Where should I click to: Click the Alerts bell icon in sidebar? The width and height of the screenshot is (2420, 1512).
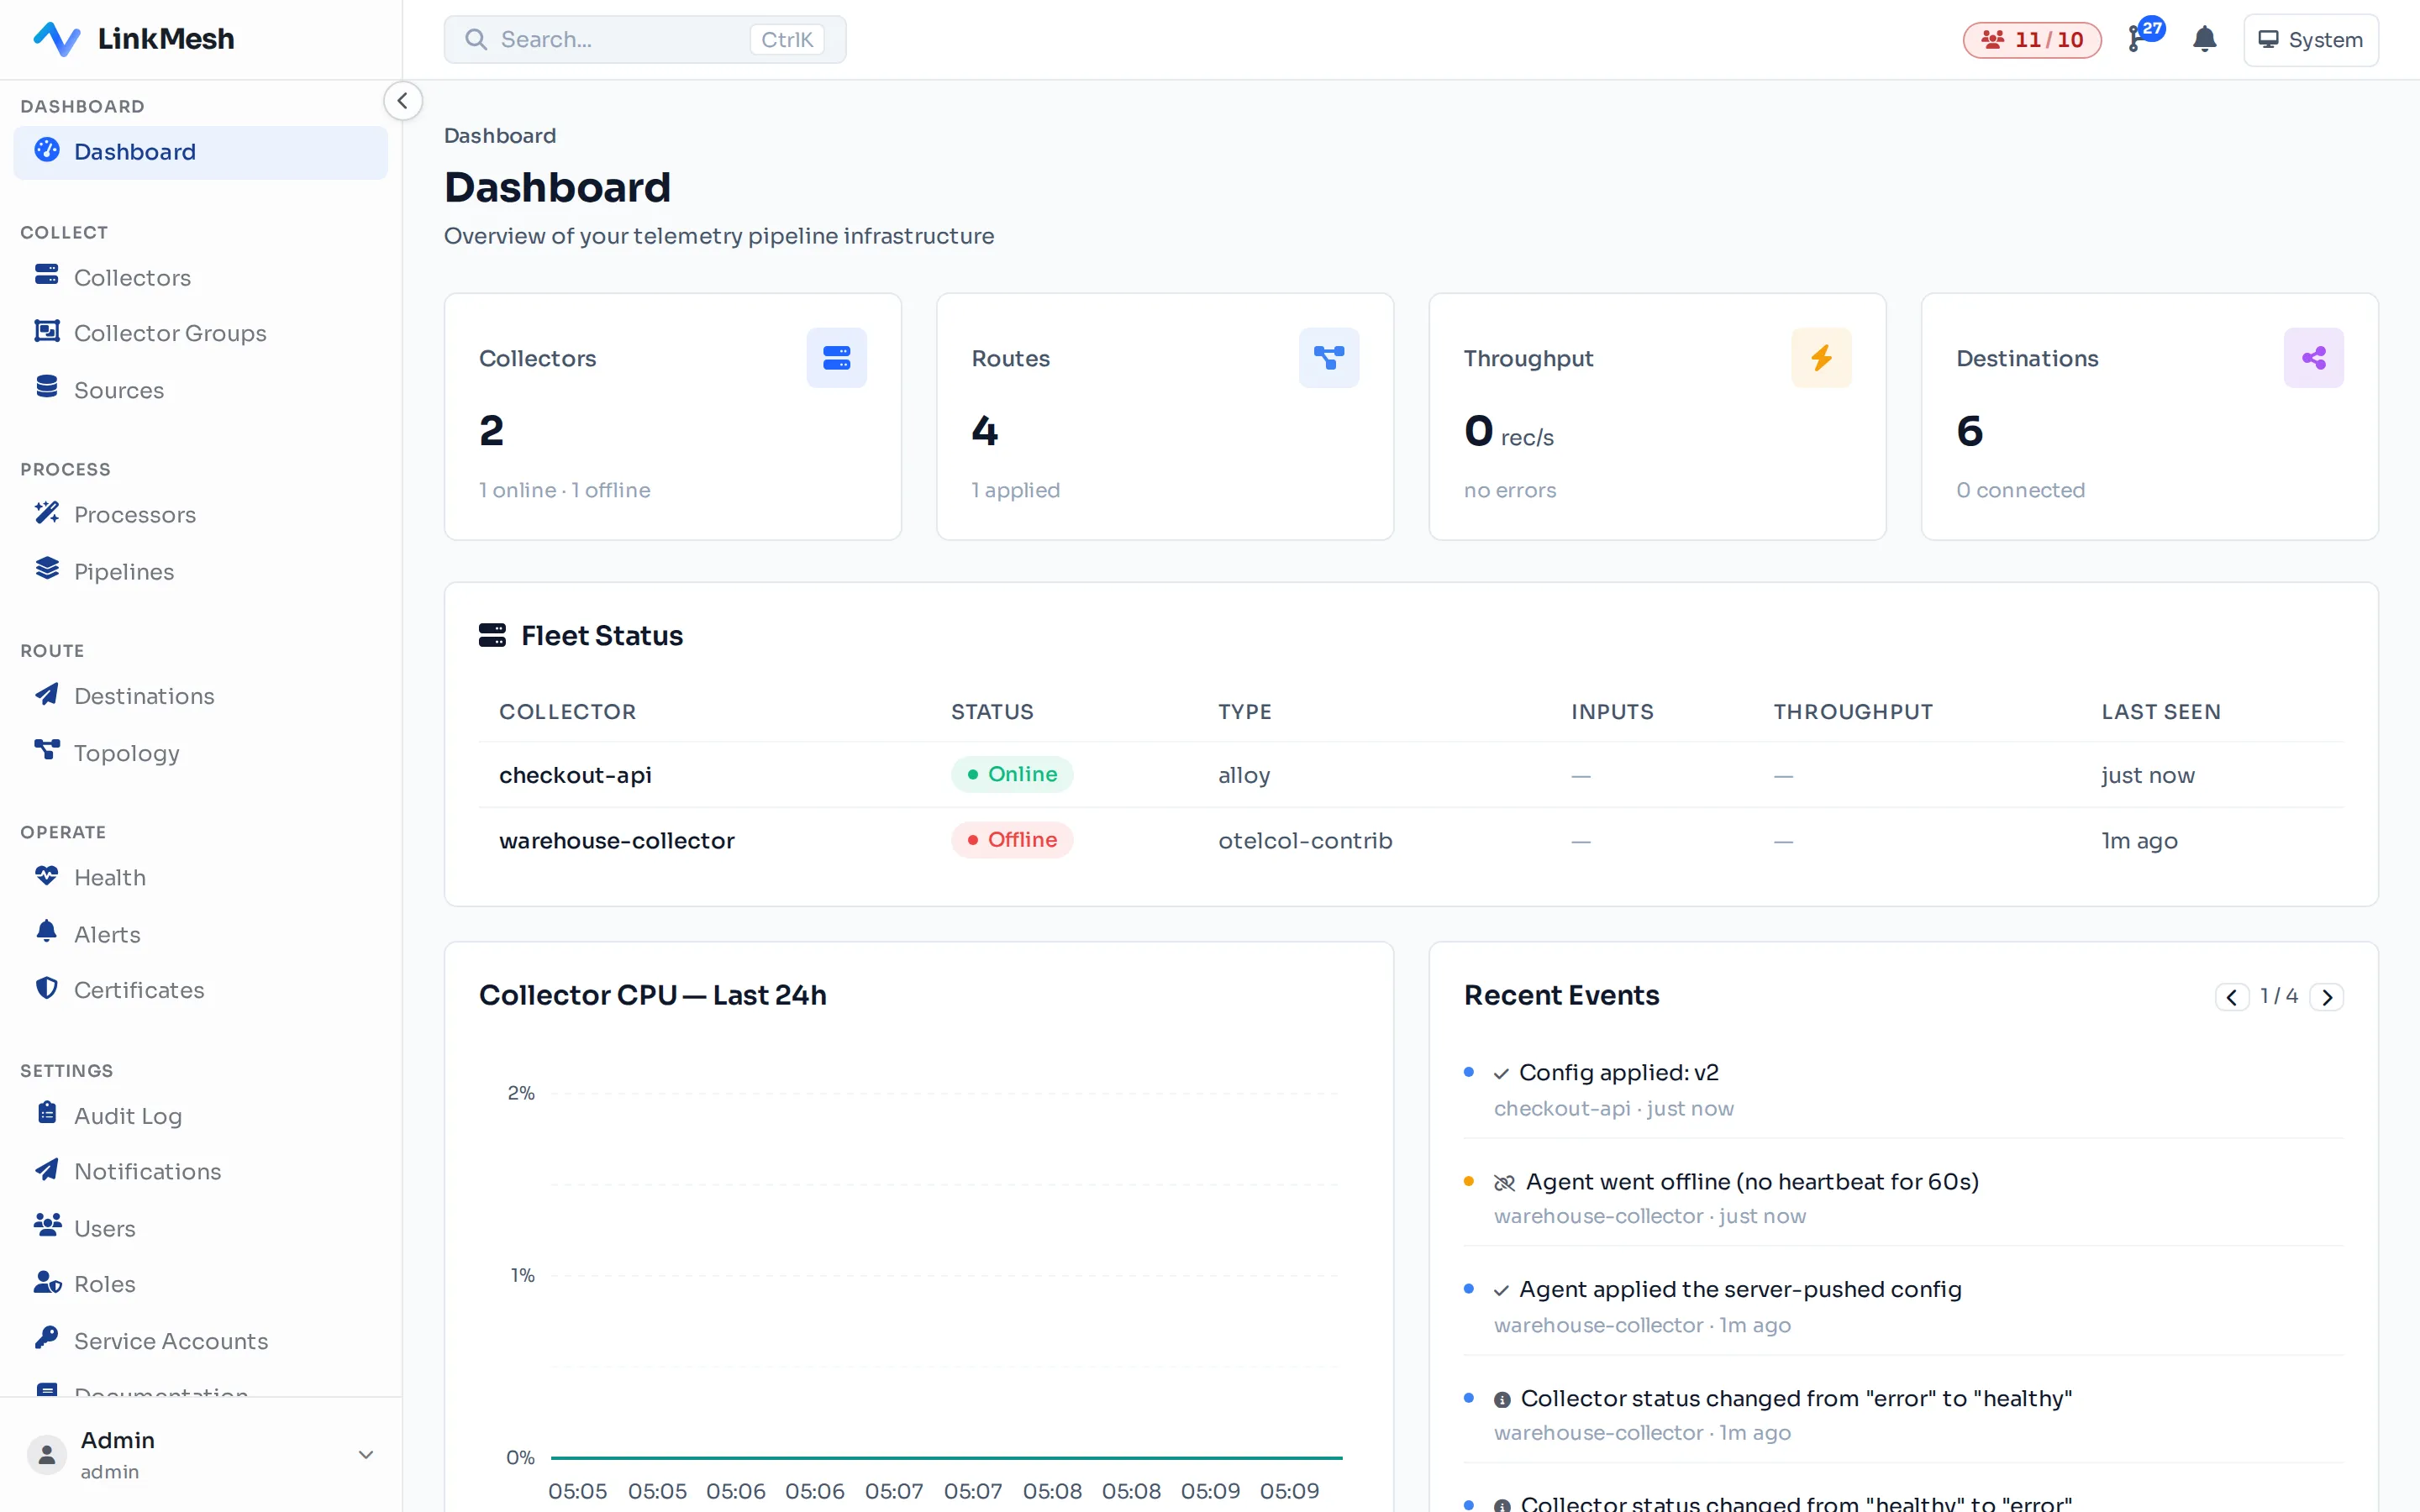(x=47, y=932)
